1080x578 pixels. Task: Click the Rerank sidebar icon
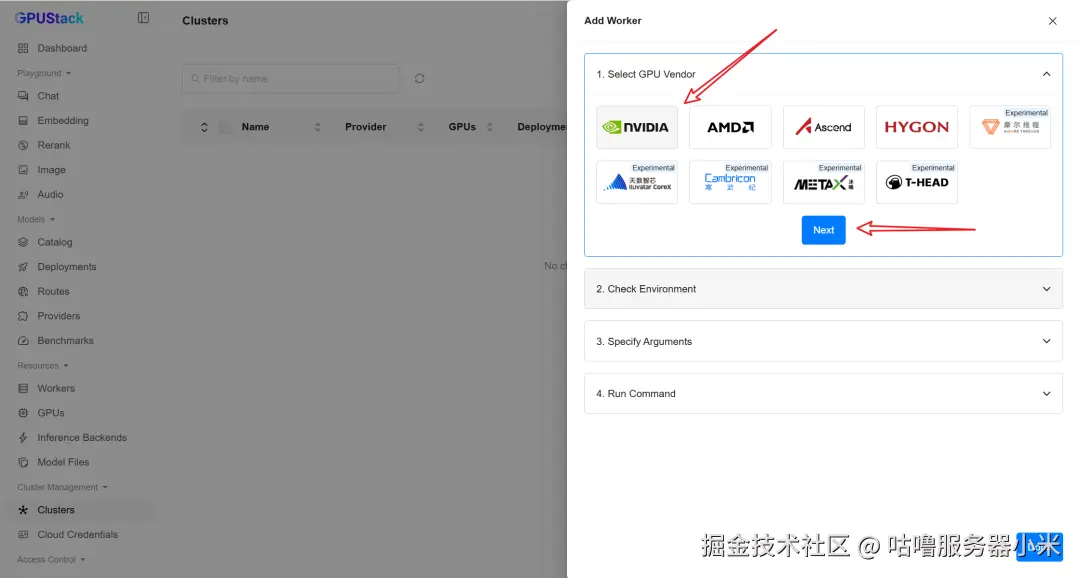pos(23,145)
